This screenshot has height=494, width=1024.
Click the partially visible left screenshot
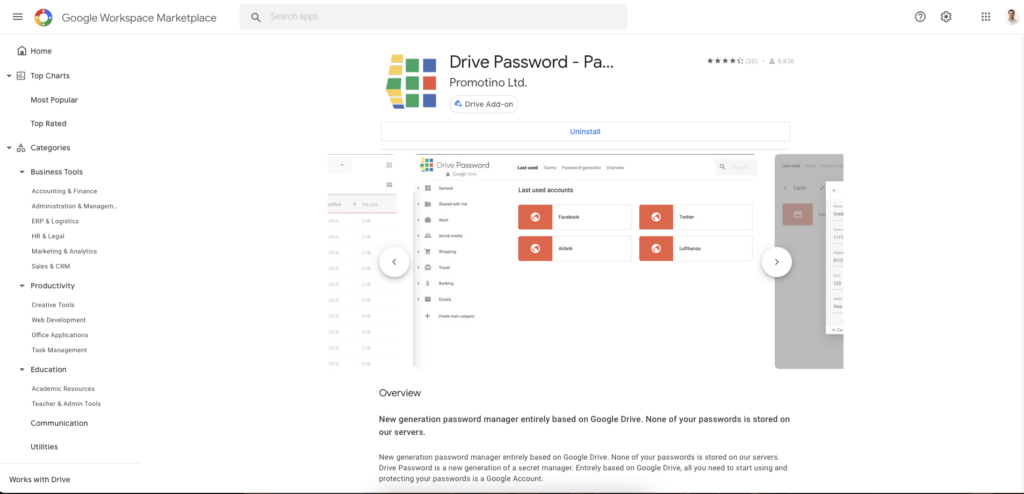tap(361, 261)
